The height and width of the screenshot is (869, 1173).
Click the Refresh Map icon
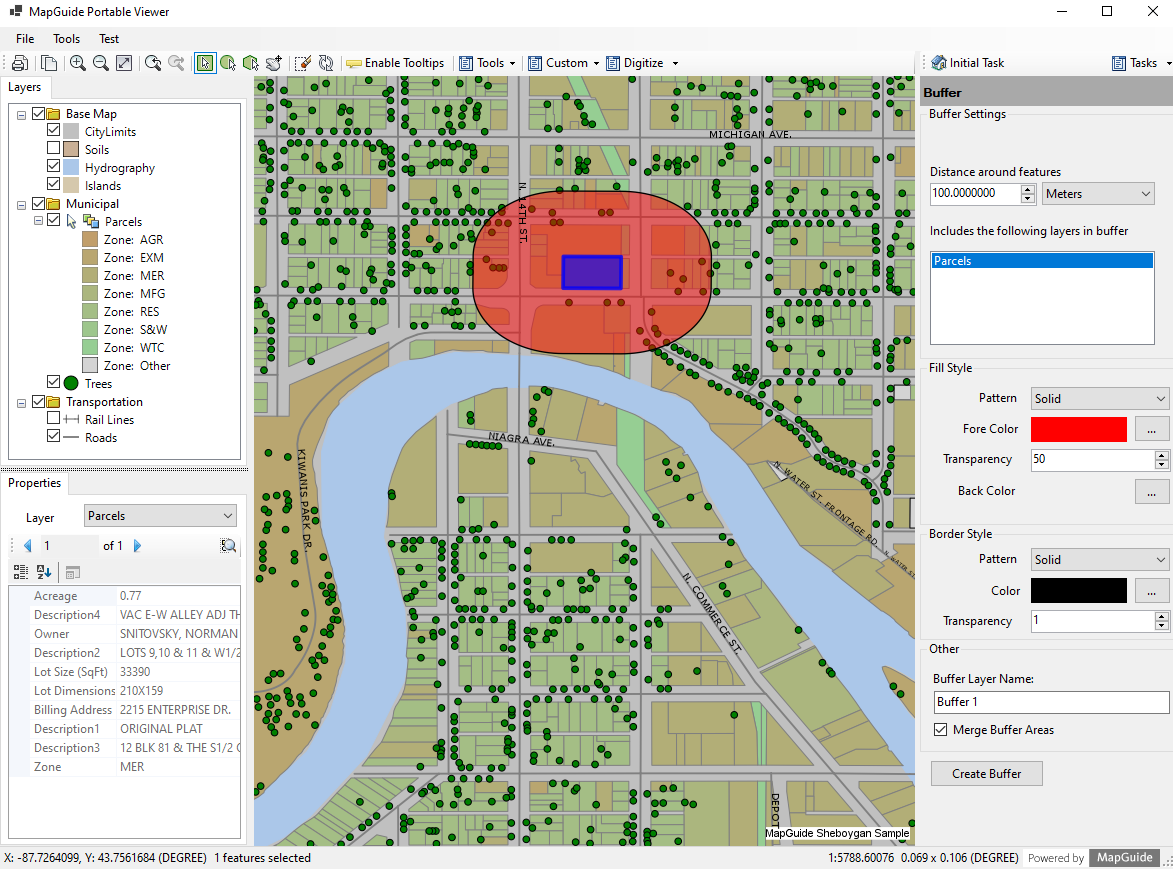click(326, 63)
